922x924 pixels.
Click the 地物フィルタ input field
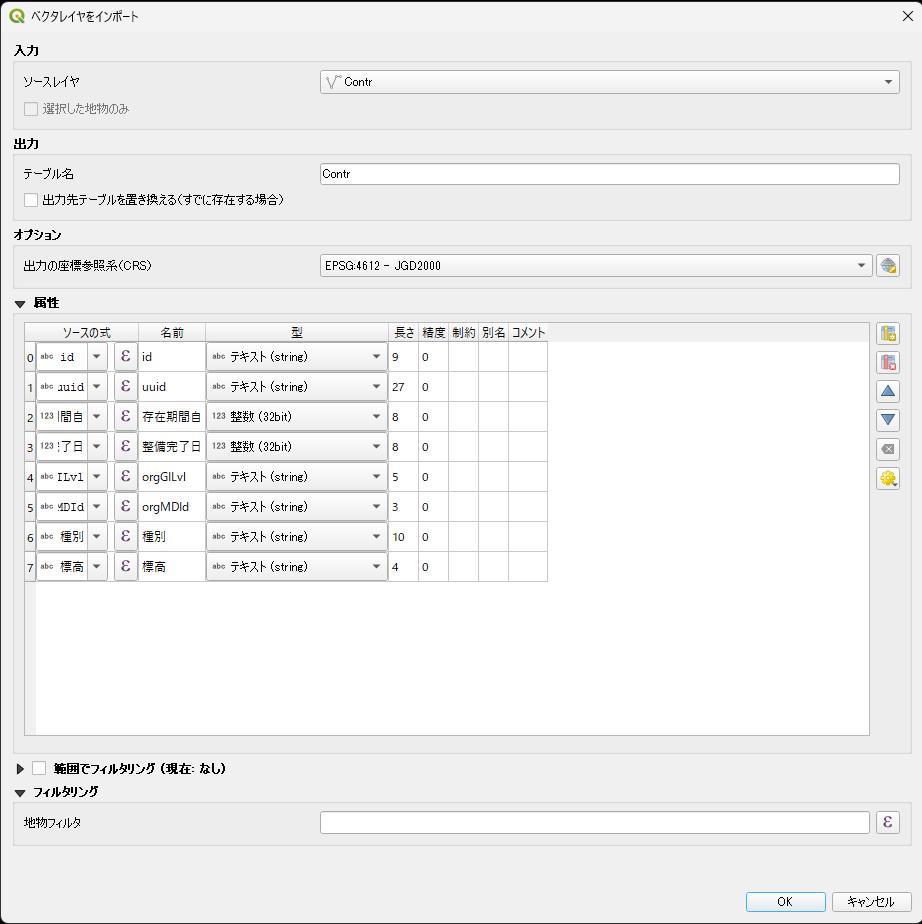tap(594, 822)
